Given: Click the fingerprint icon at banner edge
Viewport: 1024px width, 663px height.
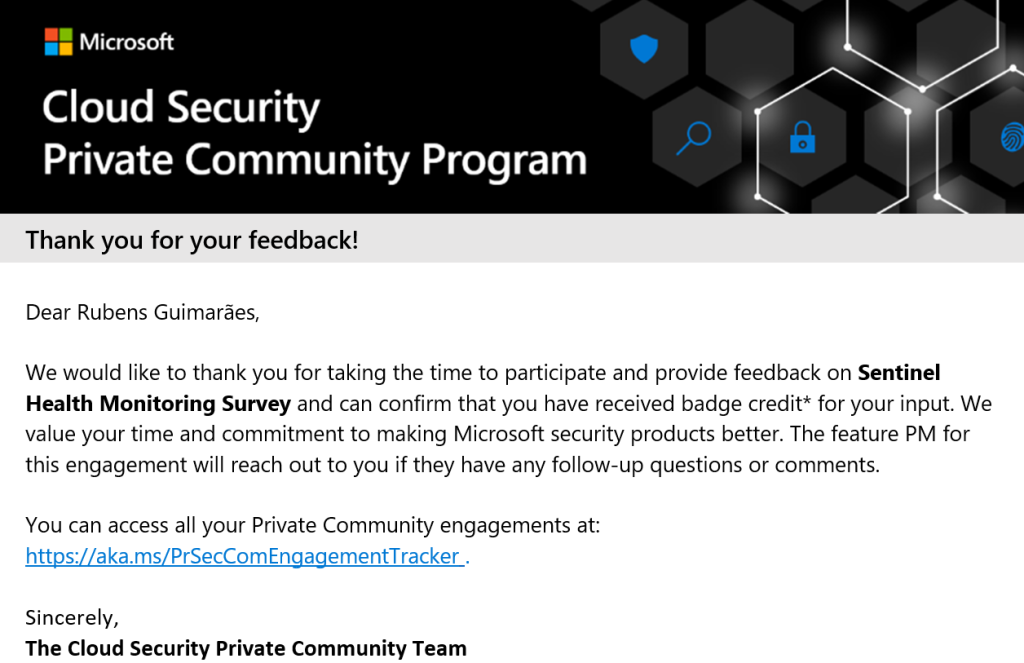Looking at the screenshot, I should pos(1012,138).
